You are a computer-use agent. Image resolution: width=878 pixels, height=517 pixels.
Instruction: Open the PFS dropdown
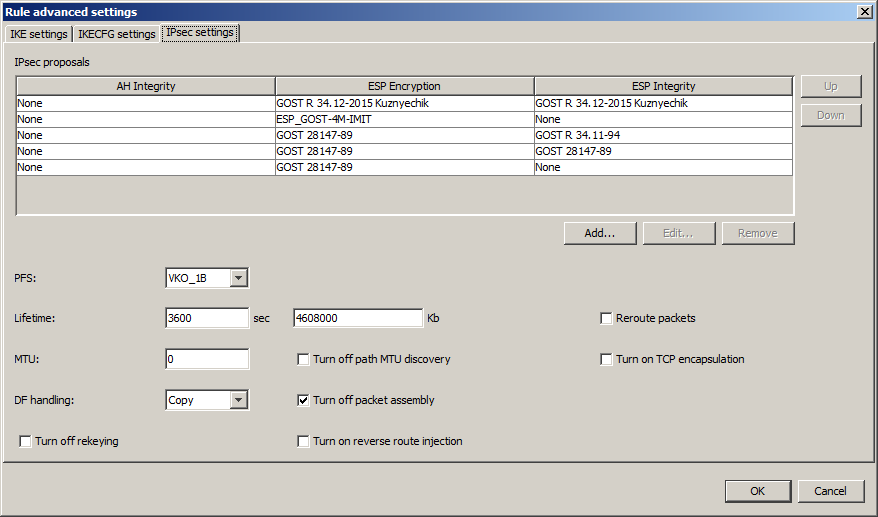click(239, 278)
